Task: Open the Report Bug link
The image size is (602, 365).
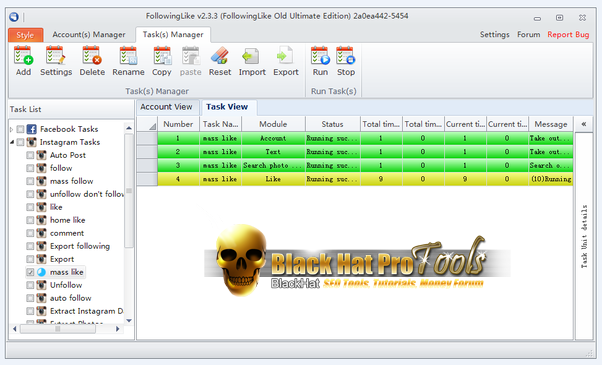Action: click(568, 35)
